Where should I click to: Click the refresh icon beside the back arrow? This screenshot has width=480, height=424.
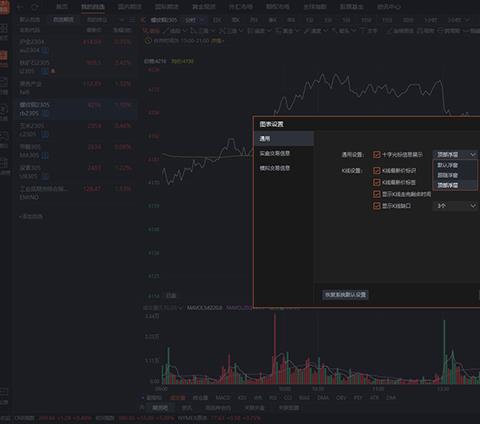click(35, 7)
